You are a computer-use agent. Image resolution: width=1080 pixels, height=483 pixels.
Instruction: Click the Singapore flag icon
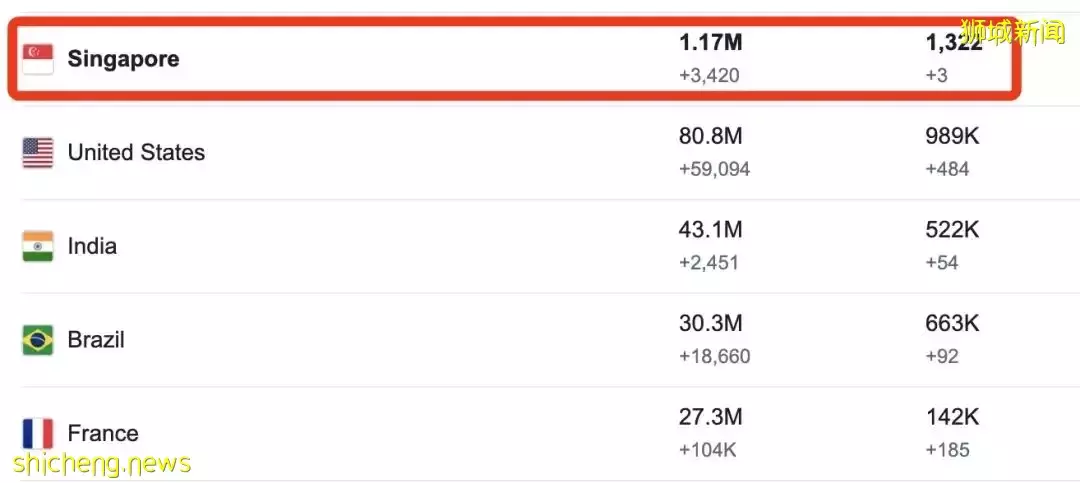(x=38, y=59)
